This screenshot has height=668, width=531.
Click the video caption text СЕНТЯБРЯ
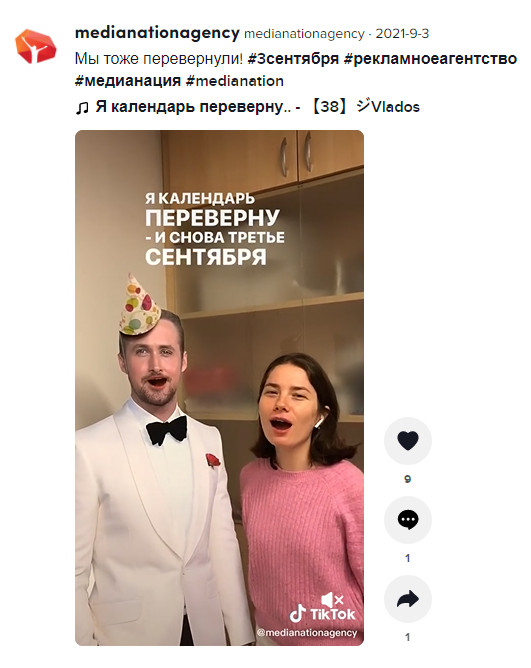pyautogui.click(x=206, y=257)
